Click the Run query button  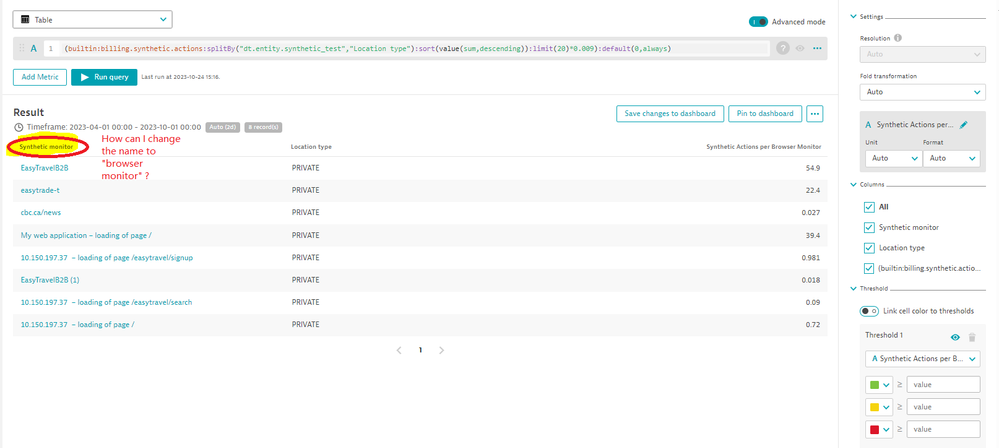pyautogui.click(x=104, y=77)
